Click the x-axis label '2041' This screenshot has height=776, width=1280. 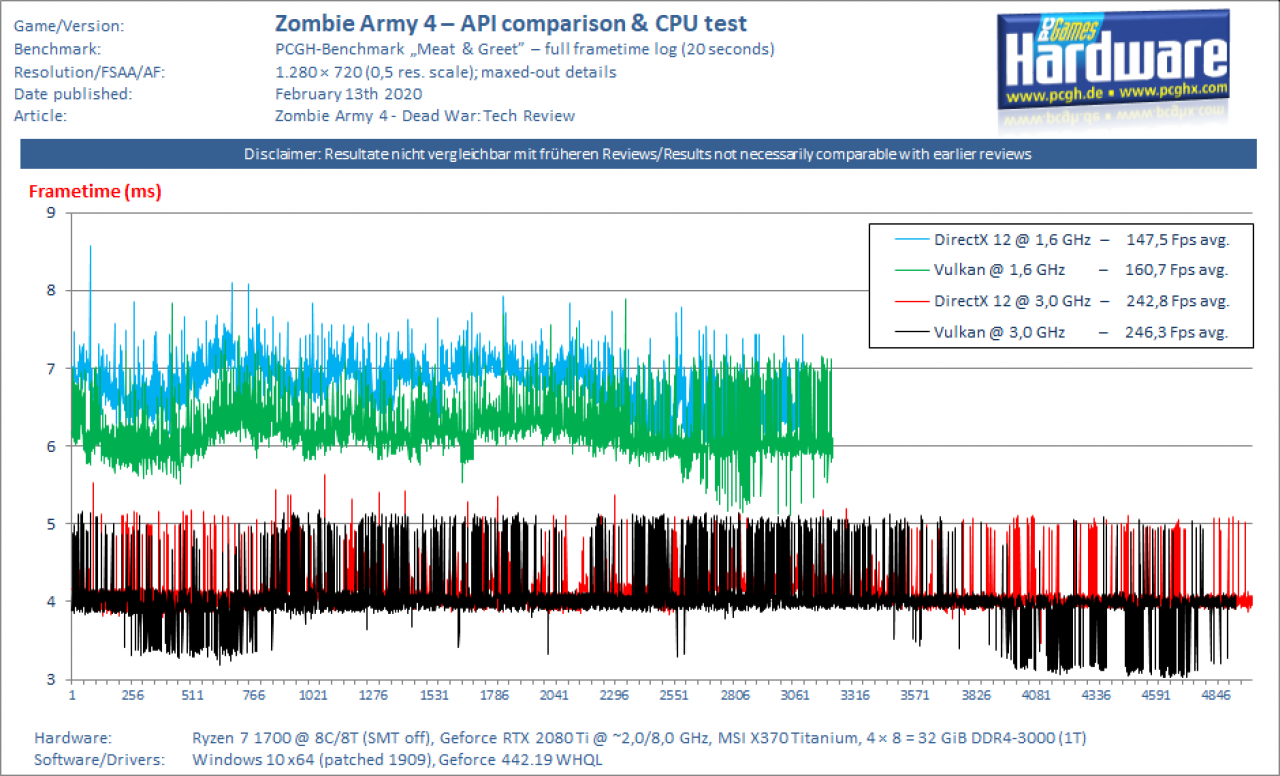pos(554,695)
